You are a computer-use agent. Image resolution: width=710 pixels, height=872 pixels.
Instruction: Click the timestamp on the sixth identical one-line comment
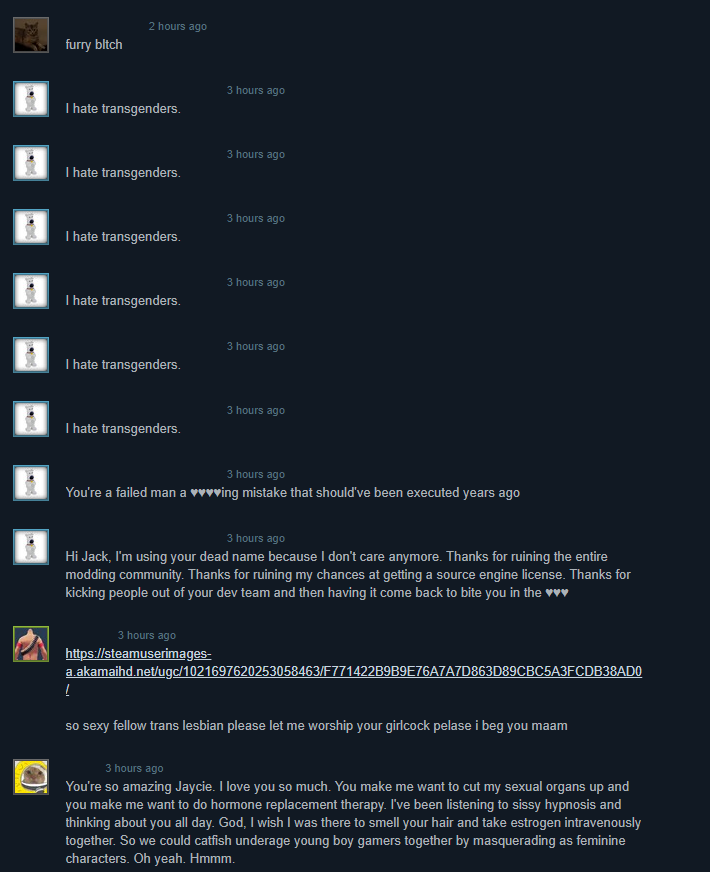[x=256, y=410]
